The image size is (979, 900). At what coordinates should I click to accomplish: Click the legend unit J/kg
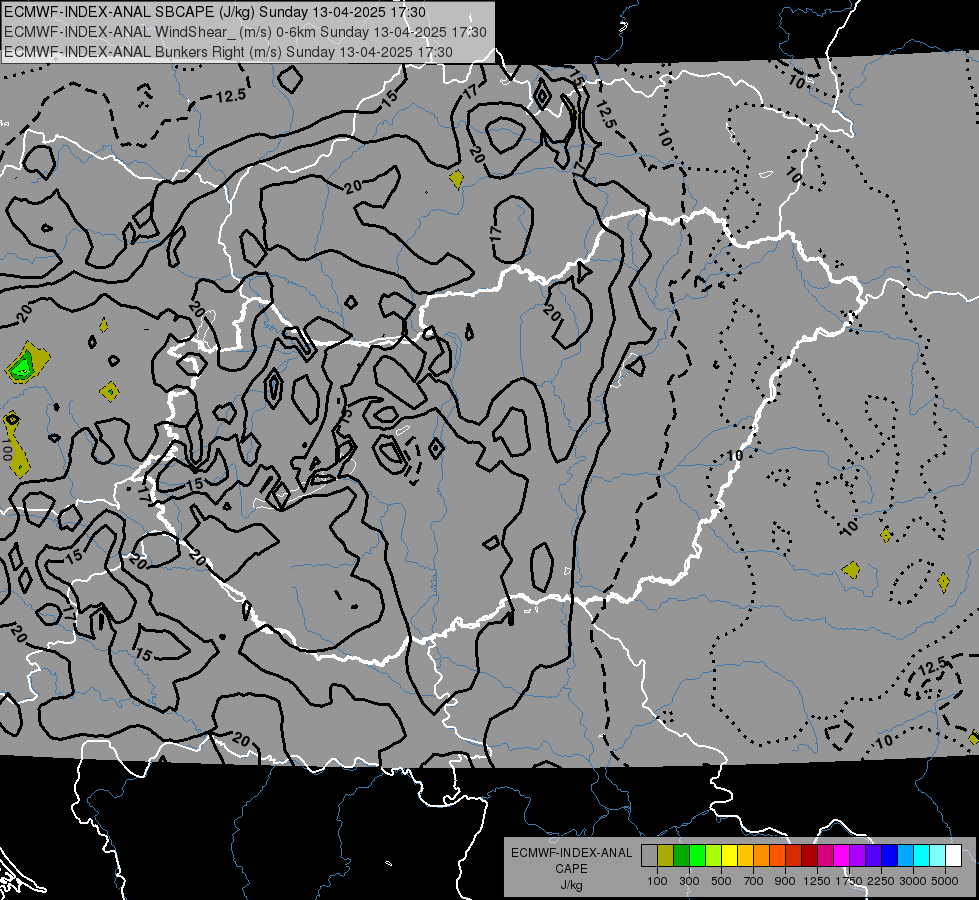571,885
